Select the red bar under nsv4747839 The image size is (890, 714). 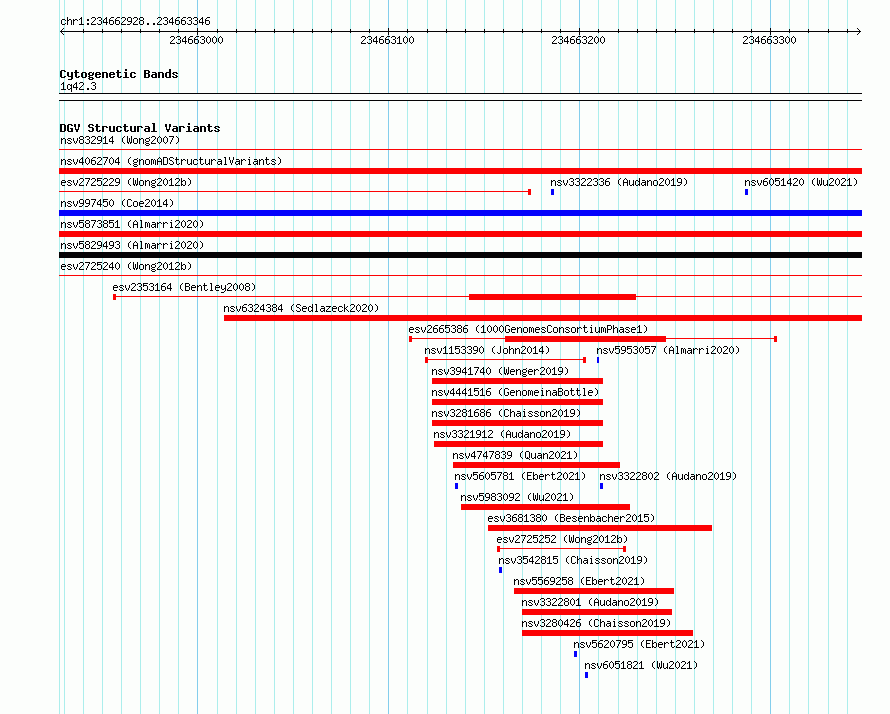pos(536,465)
